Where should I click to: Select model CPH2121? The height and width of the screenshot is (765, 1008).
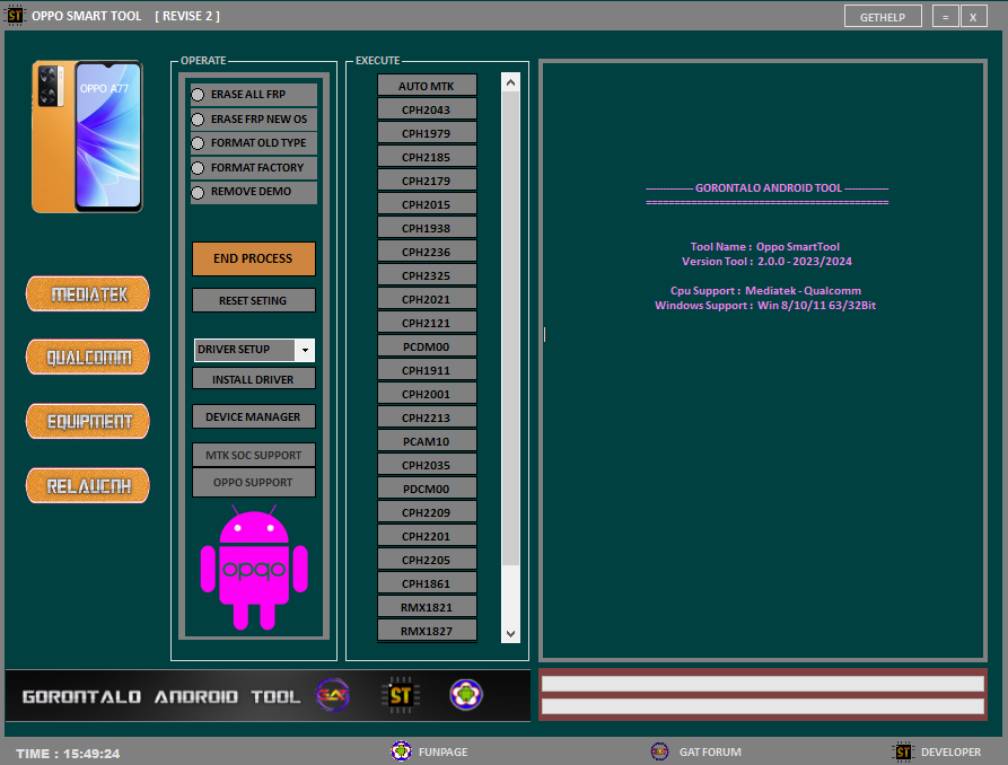click(427, 323)
